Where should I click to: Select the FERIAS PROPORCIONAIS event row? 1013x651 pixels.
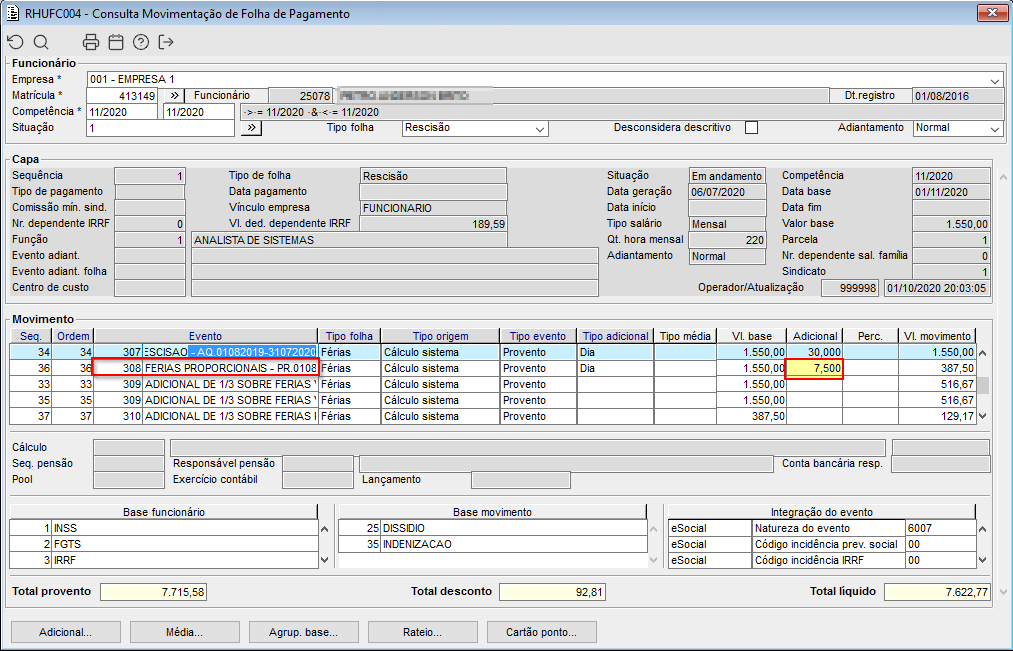pos(230,368)
